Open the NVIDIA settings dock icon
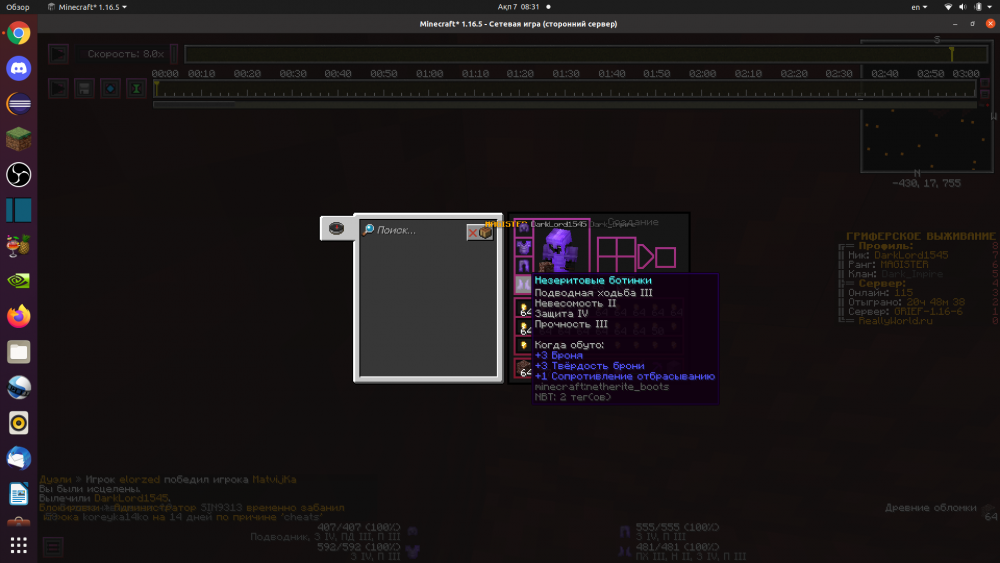The height and width of the screenshot is (563, 1000). point(18,281)
